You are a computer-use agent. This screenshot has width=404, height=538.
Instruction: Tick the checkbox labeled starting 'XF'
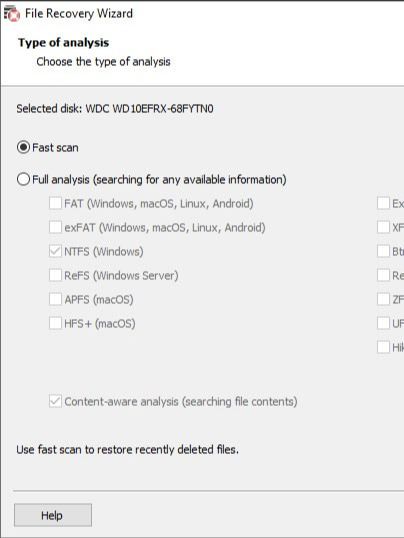point(383,227)
